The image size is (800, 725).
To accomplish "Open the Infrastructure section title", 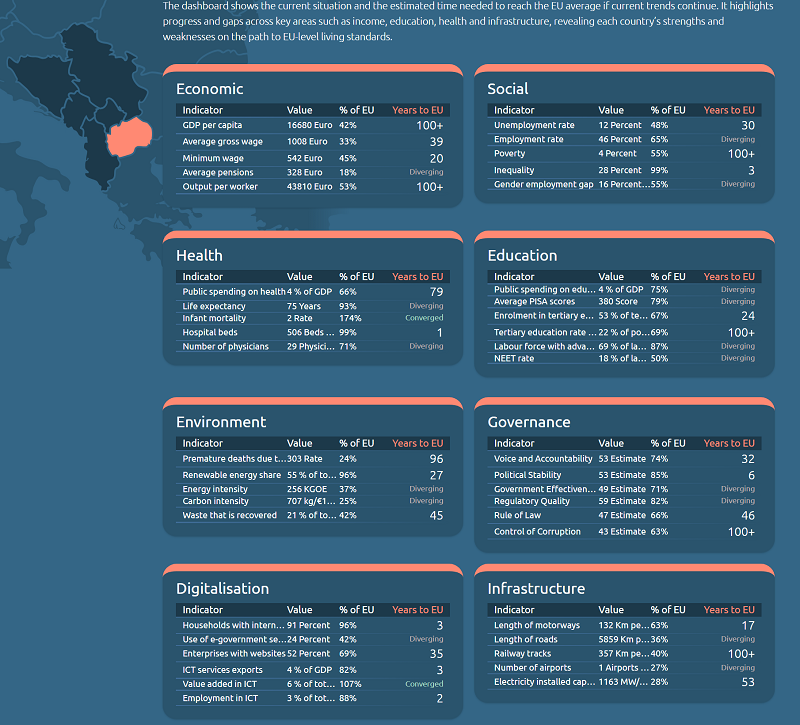I will pos(536,589).
